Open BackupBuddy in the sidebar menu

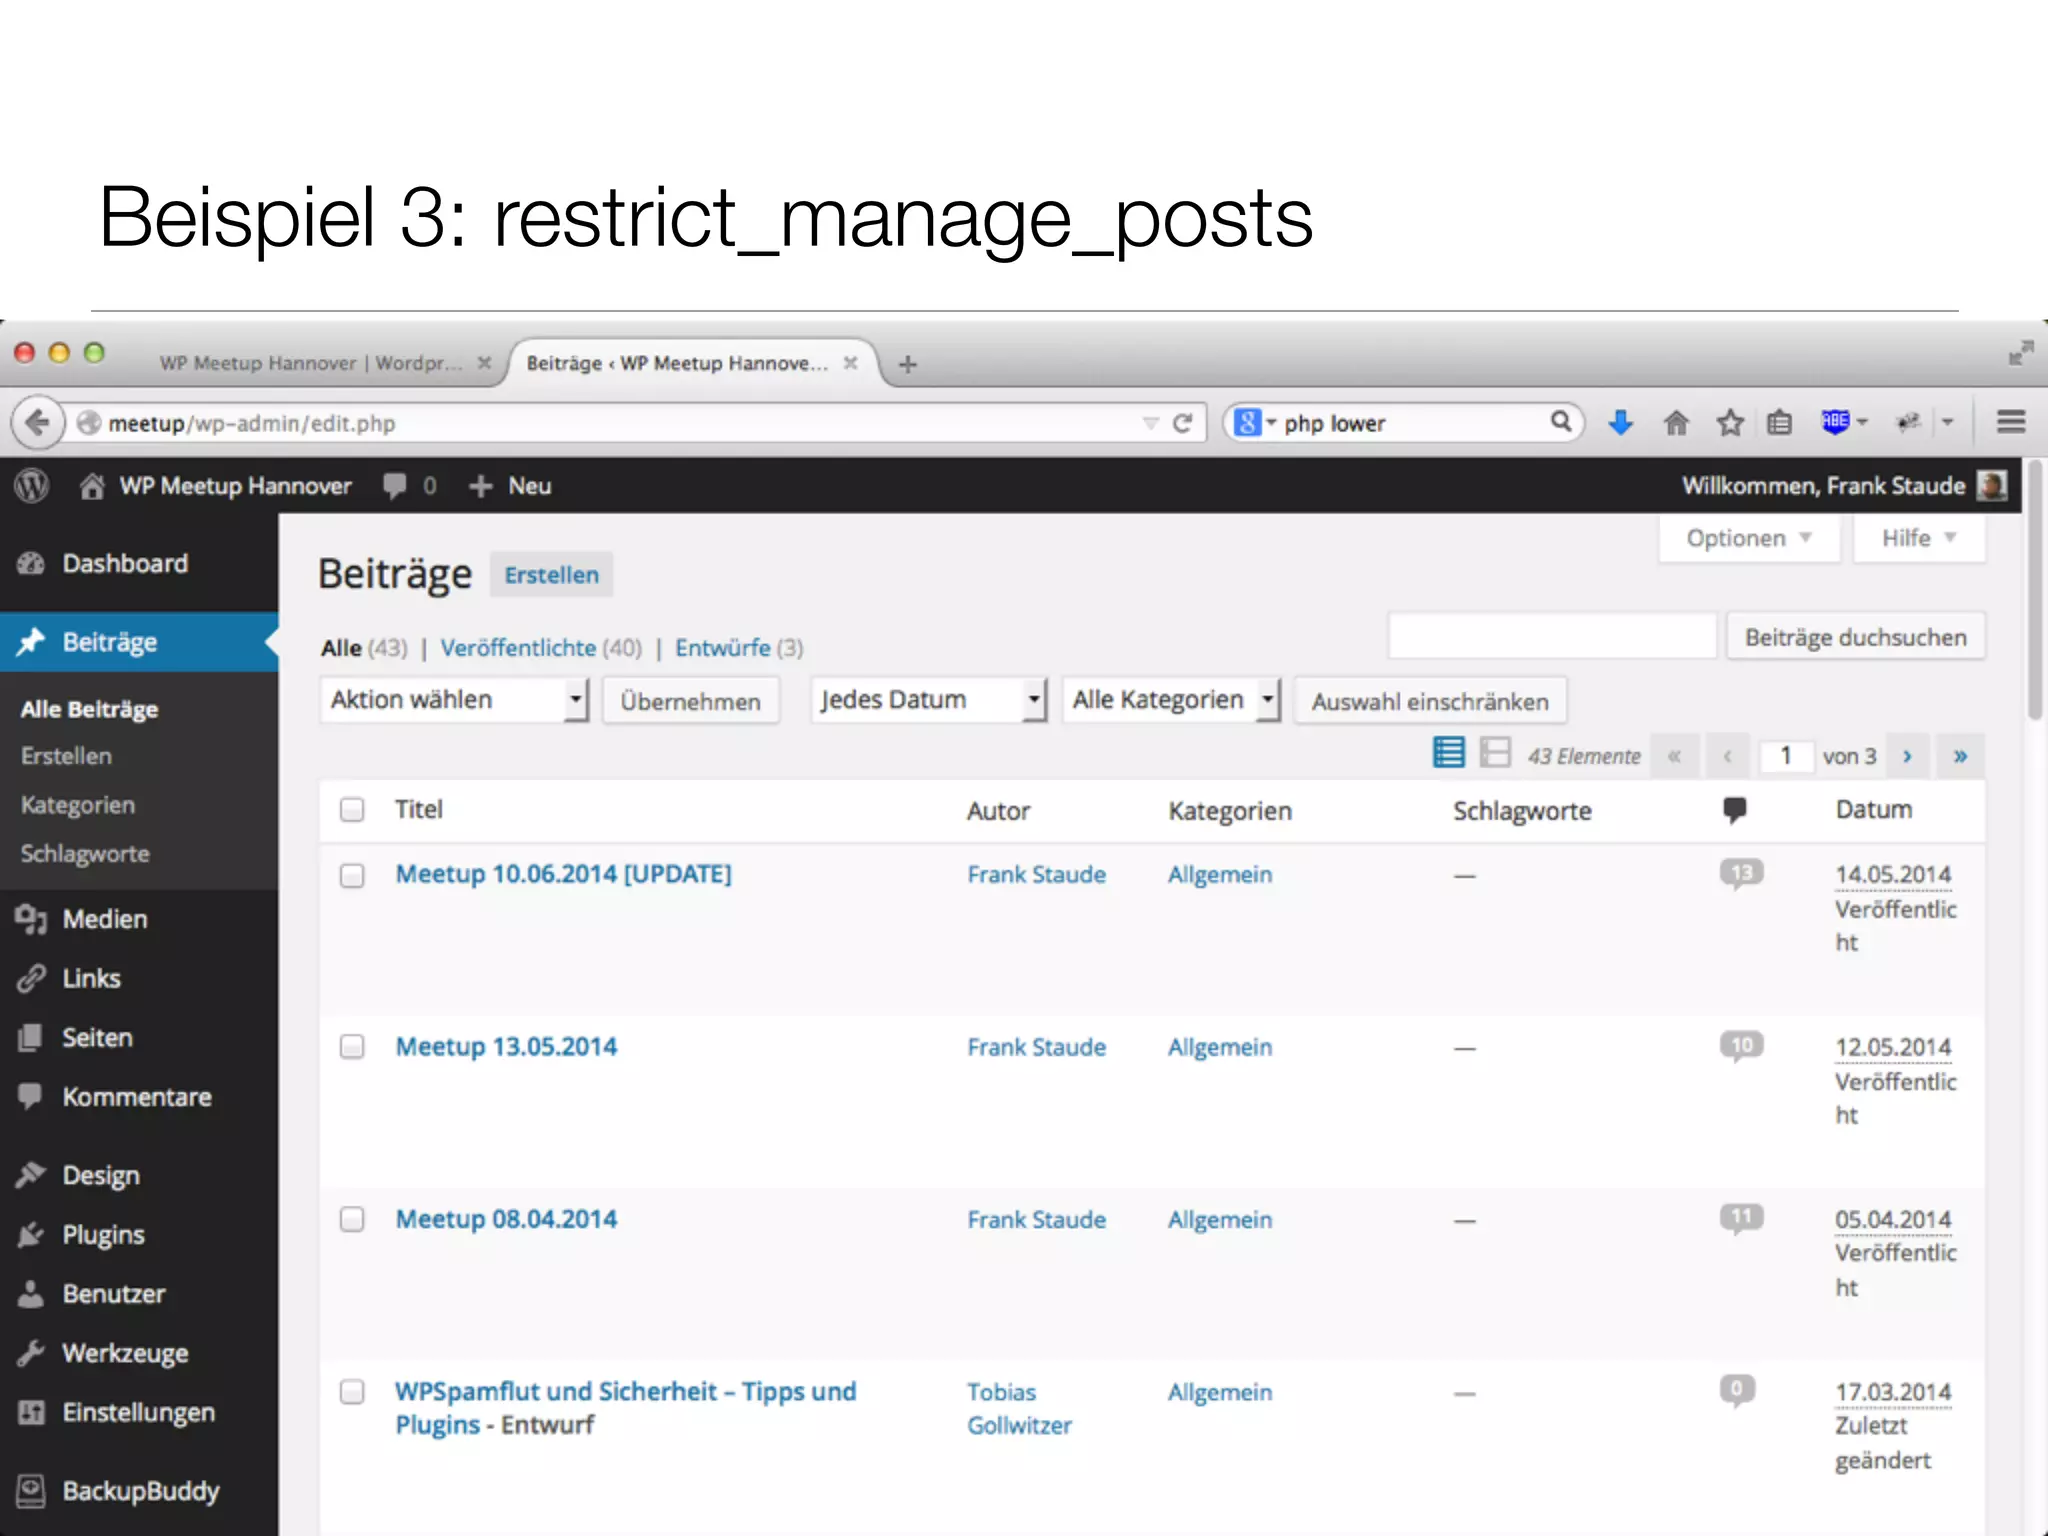pos(139,1491)
